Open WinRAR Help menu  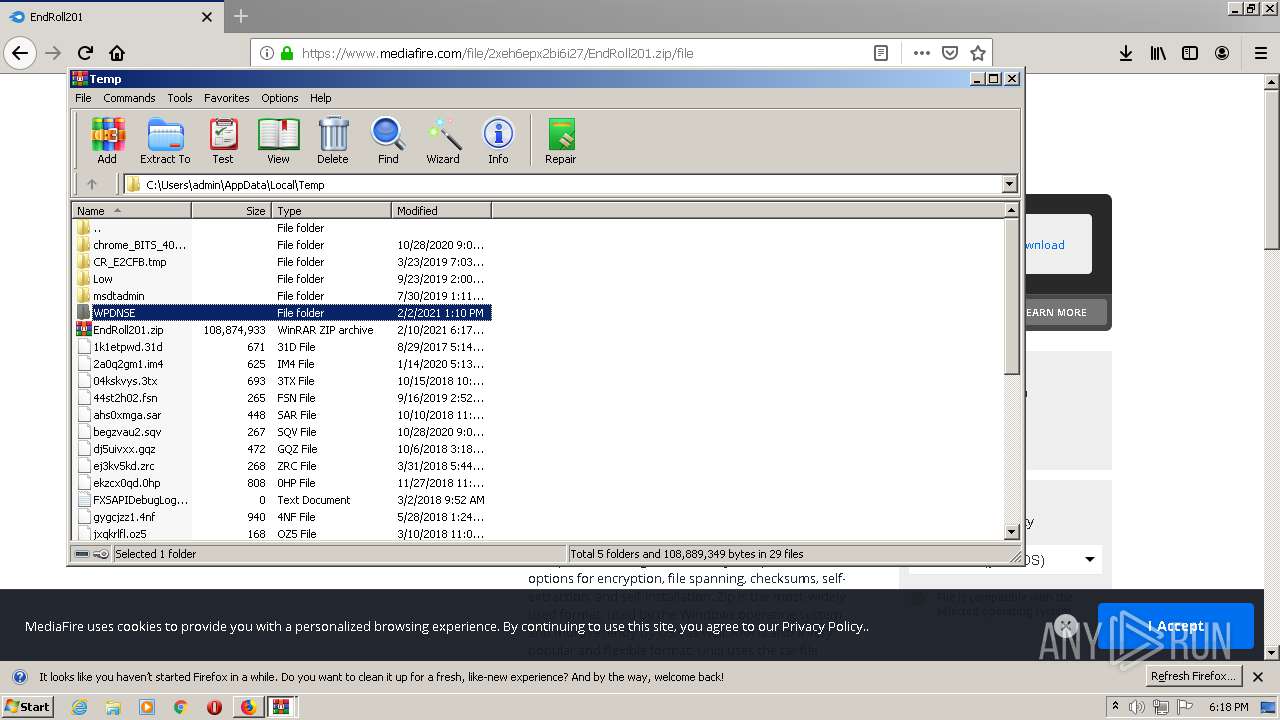coord(320,98)
